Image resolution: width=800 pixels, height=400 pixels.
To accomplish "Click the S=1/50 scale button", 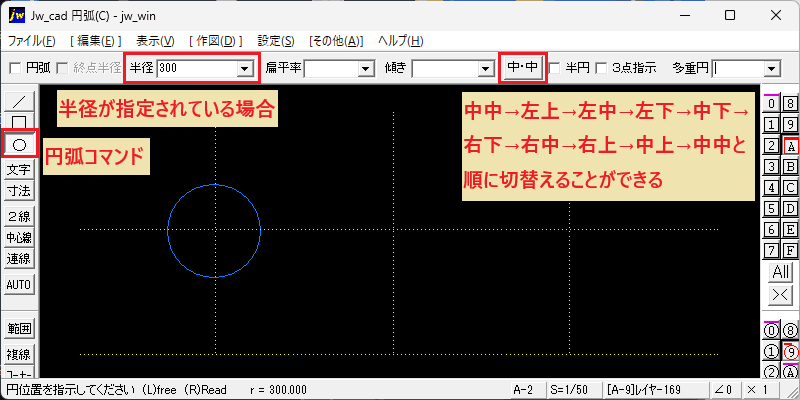I will (573, 390).
